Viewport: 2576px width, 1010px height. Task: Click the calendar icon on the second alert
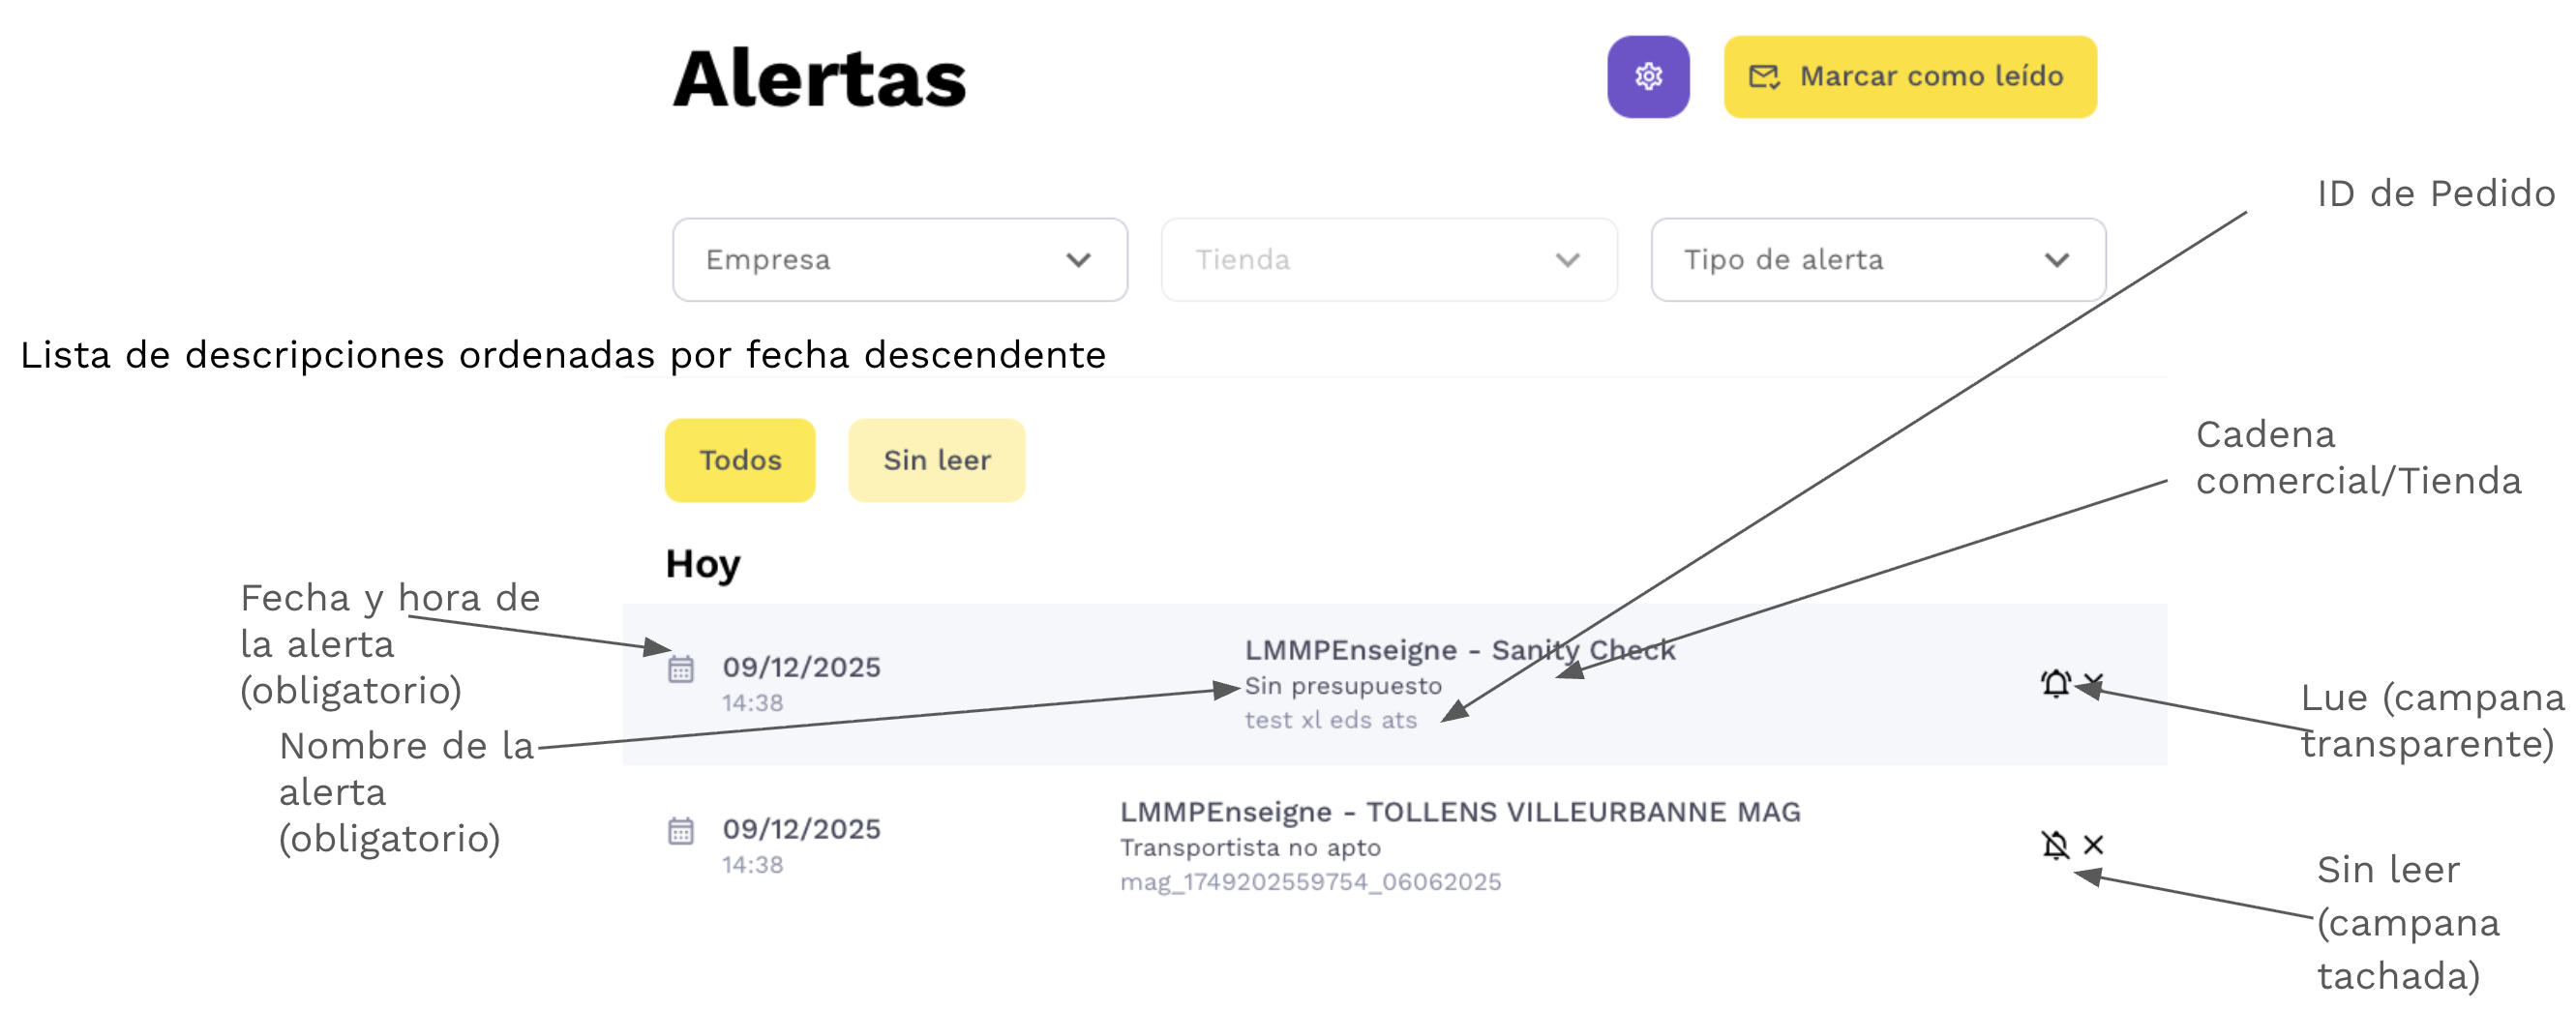point(680,831)
